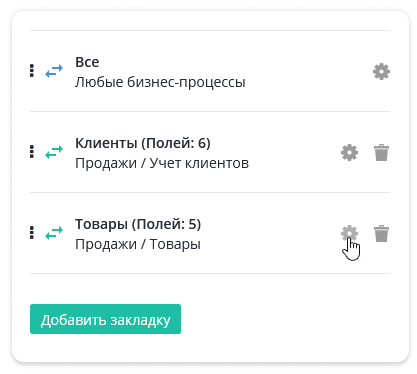Click the Продажи / Товары subtitle
The image size is (417, 374).
pos(138,244)
